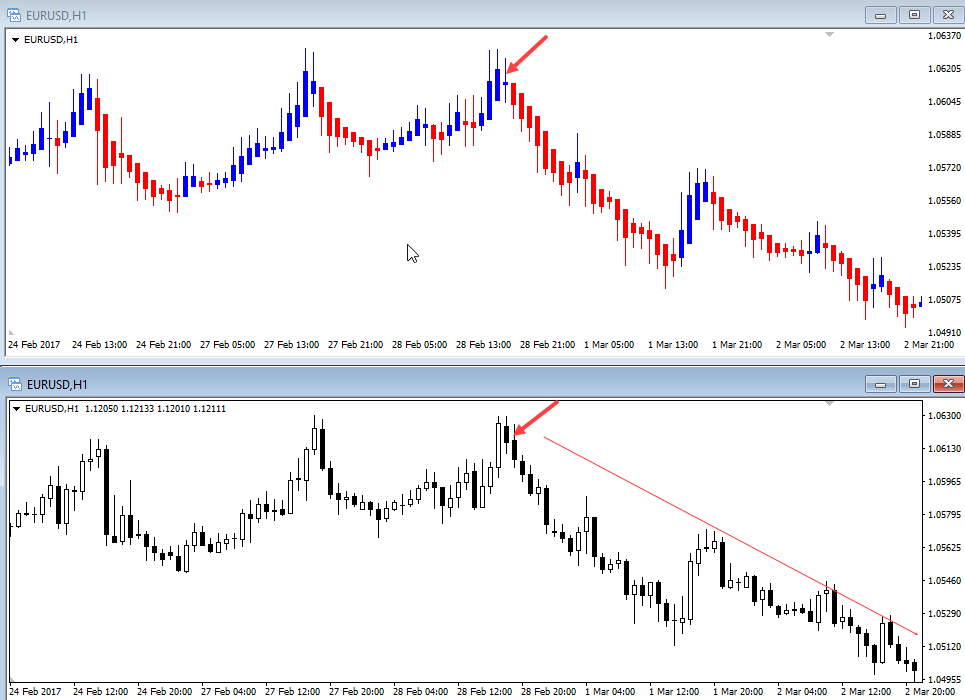Image resolution: width=965 pixels, height=700 pixels.
Task: Minimize the top EURUSD,H1 chart window
Action: pos(882,15)
